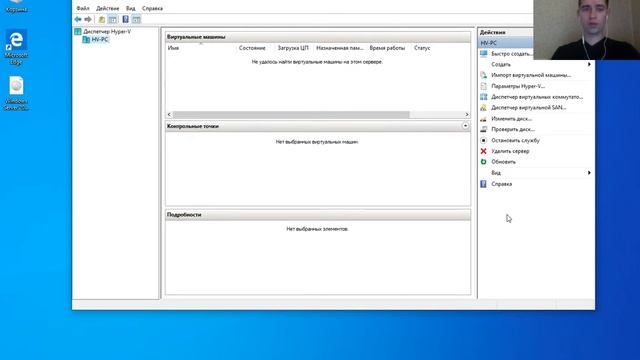Image resolution: width=640 pixels, height=360 pixels.
Task: Click Проверить диск... action
Action: pos(513,129)
